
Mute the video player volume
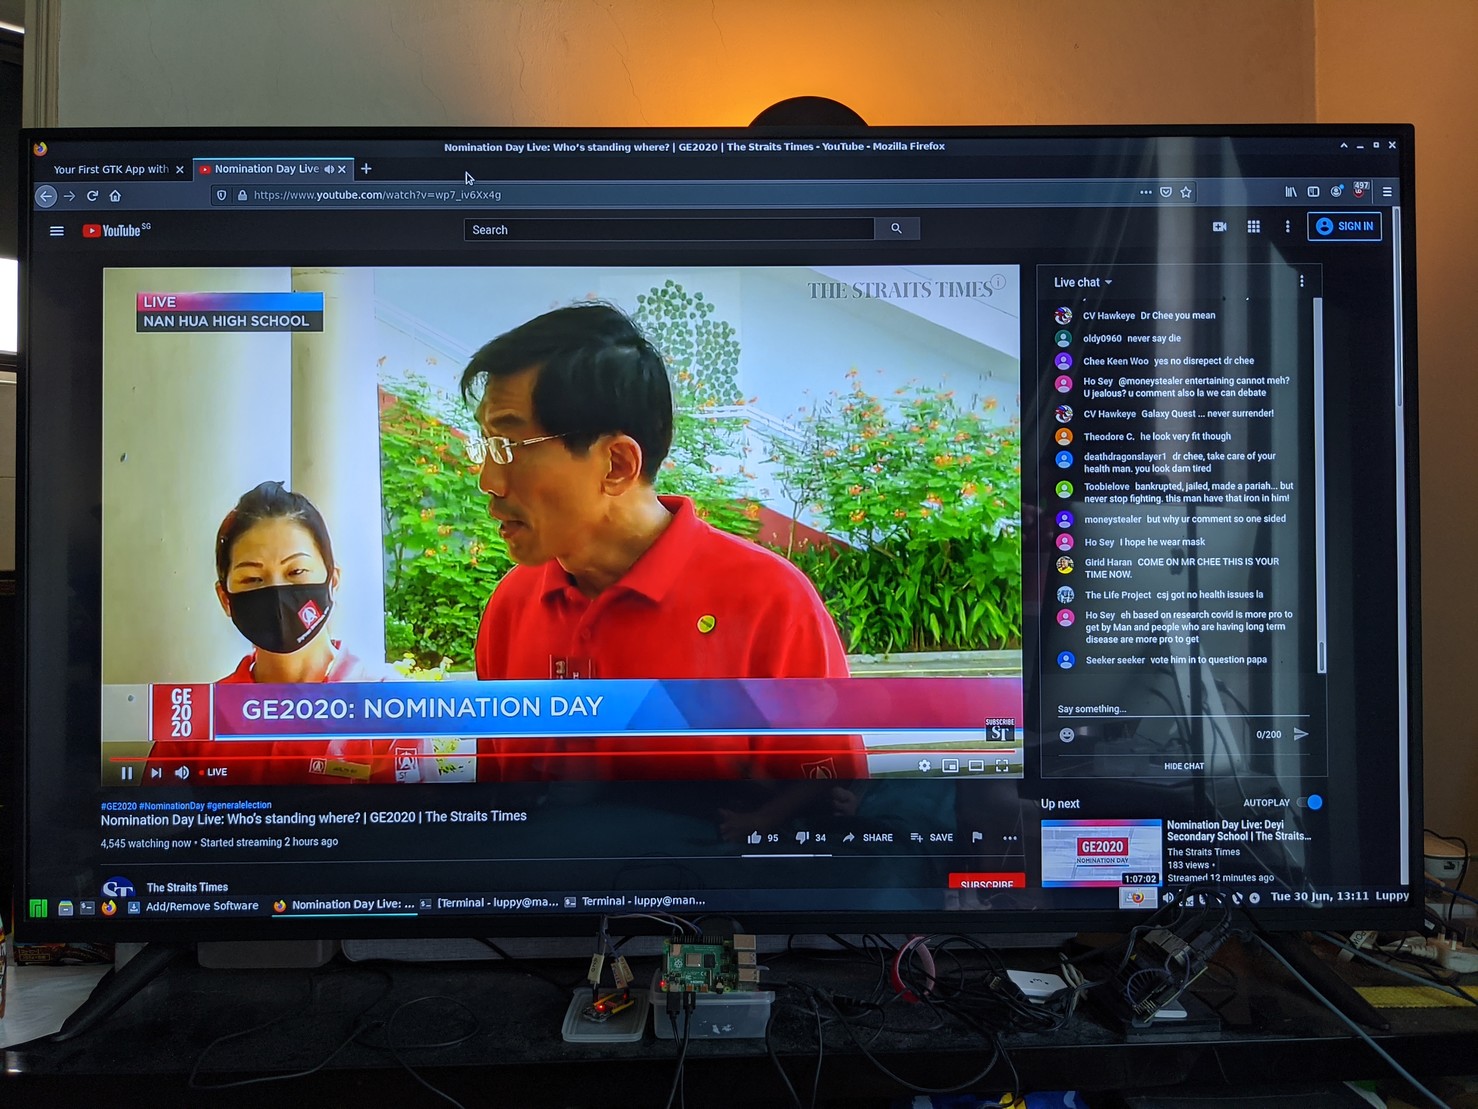(x=182, y=772)
